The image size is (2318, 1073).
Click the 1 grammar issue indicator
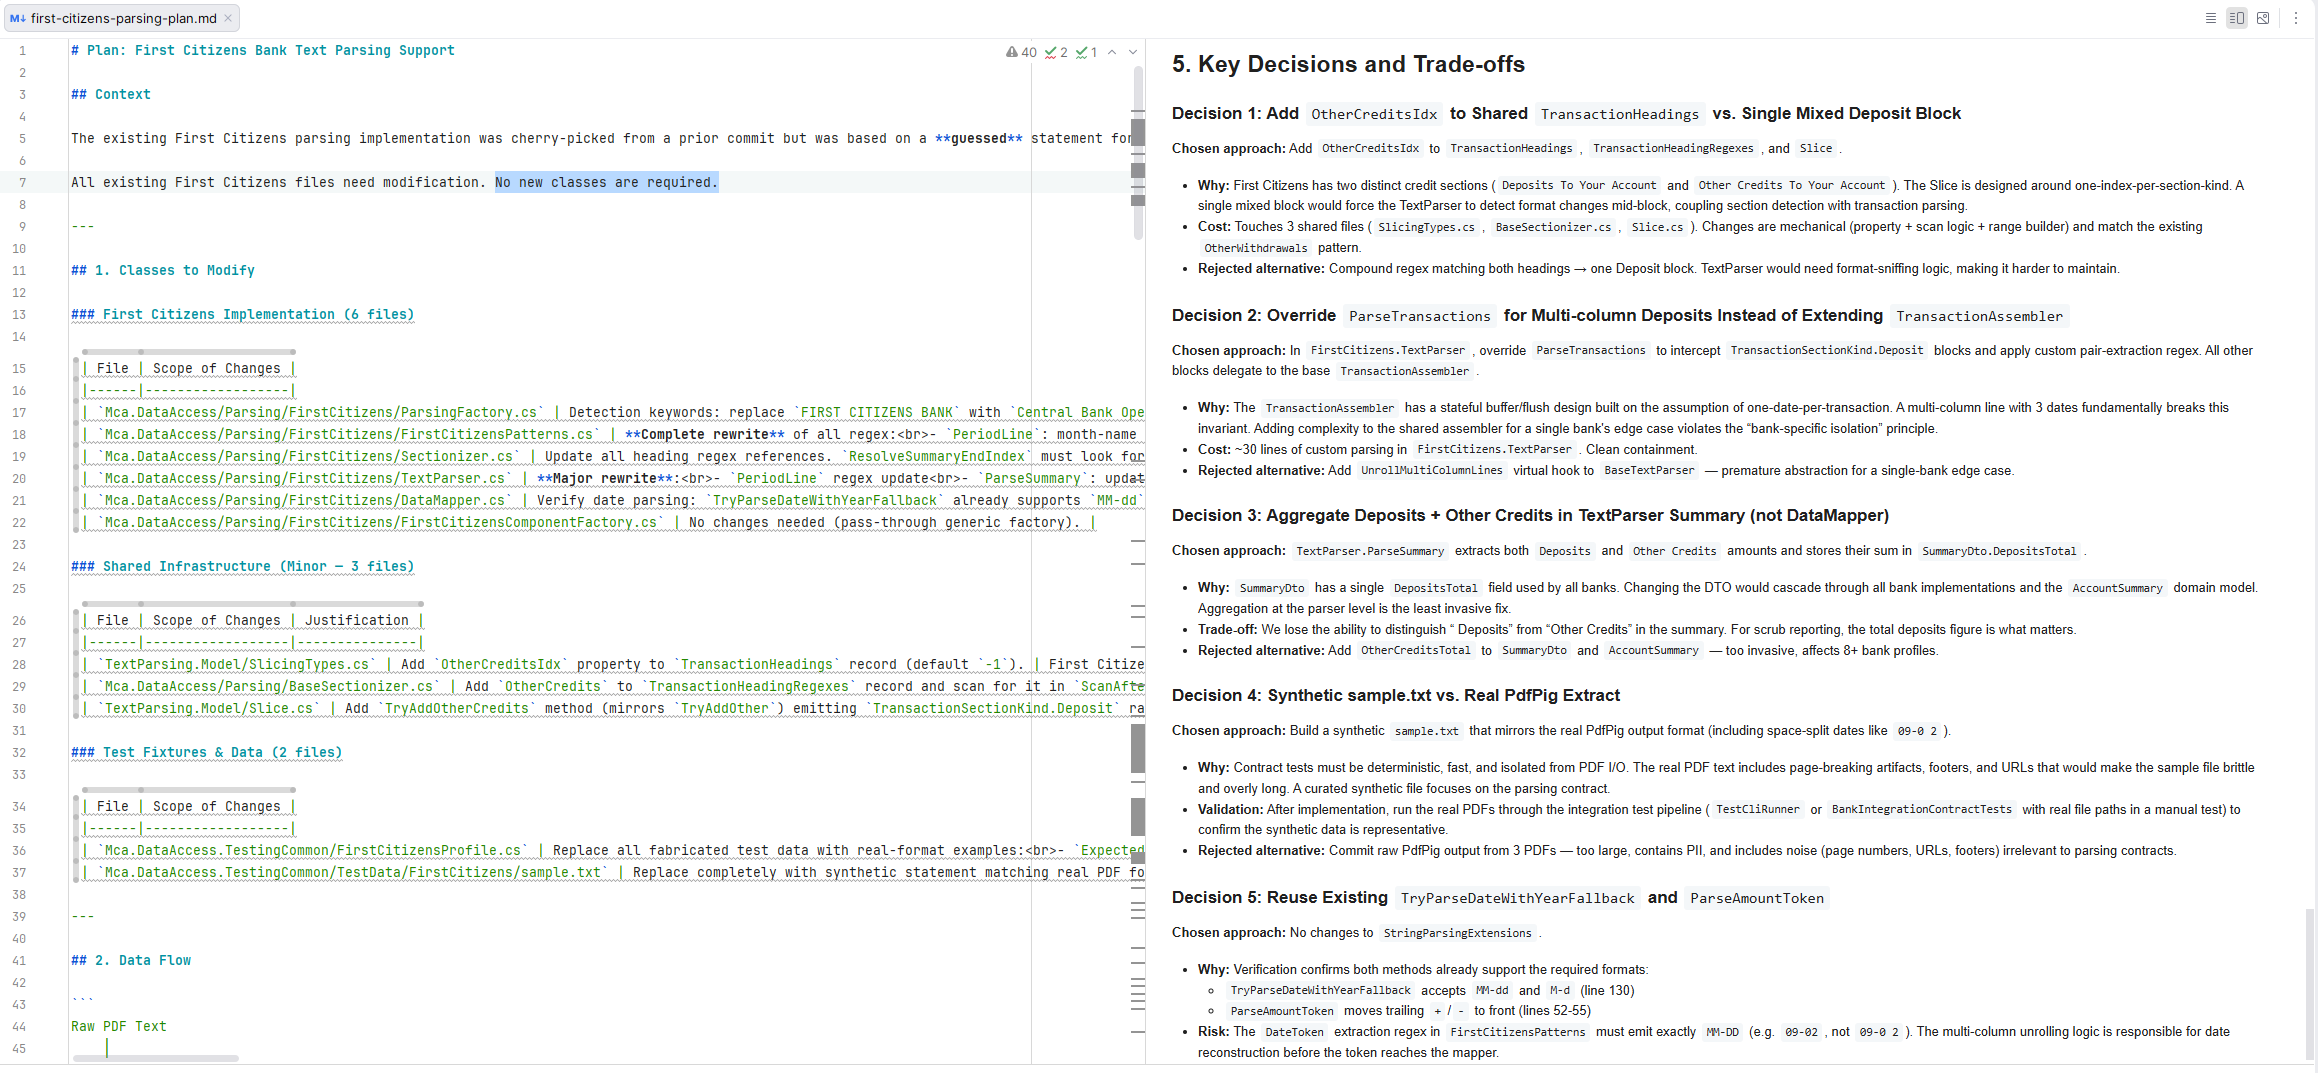point(1087,52)
